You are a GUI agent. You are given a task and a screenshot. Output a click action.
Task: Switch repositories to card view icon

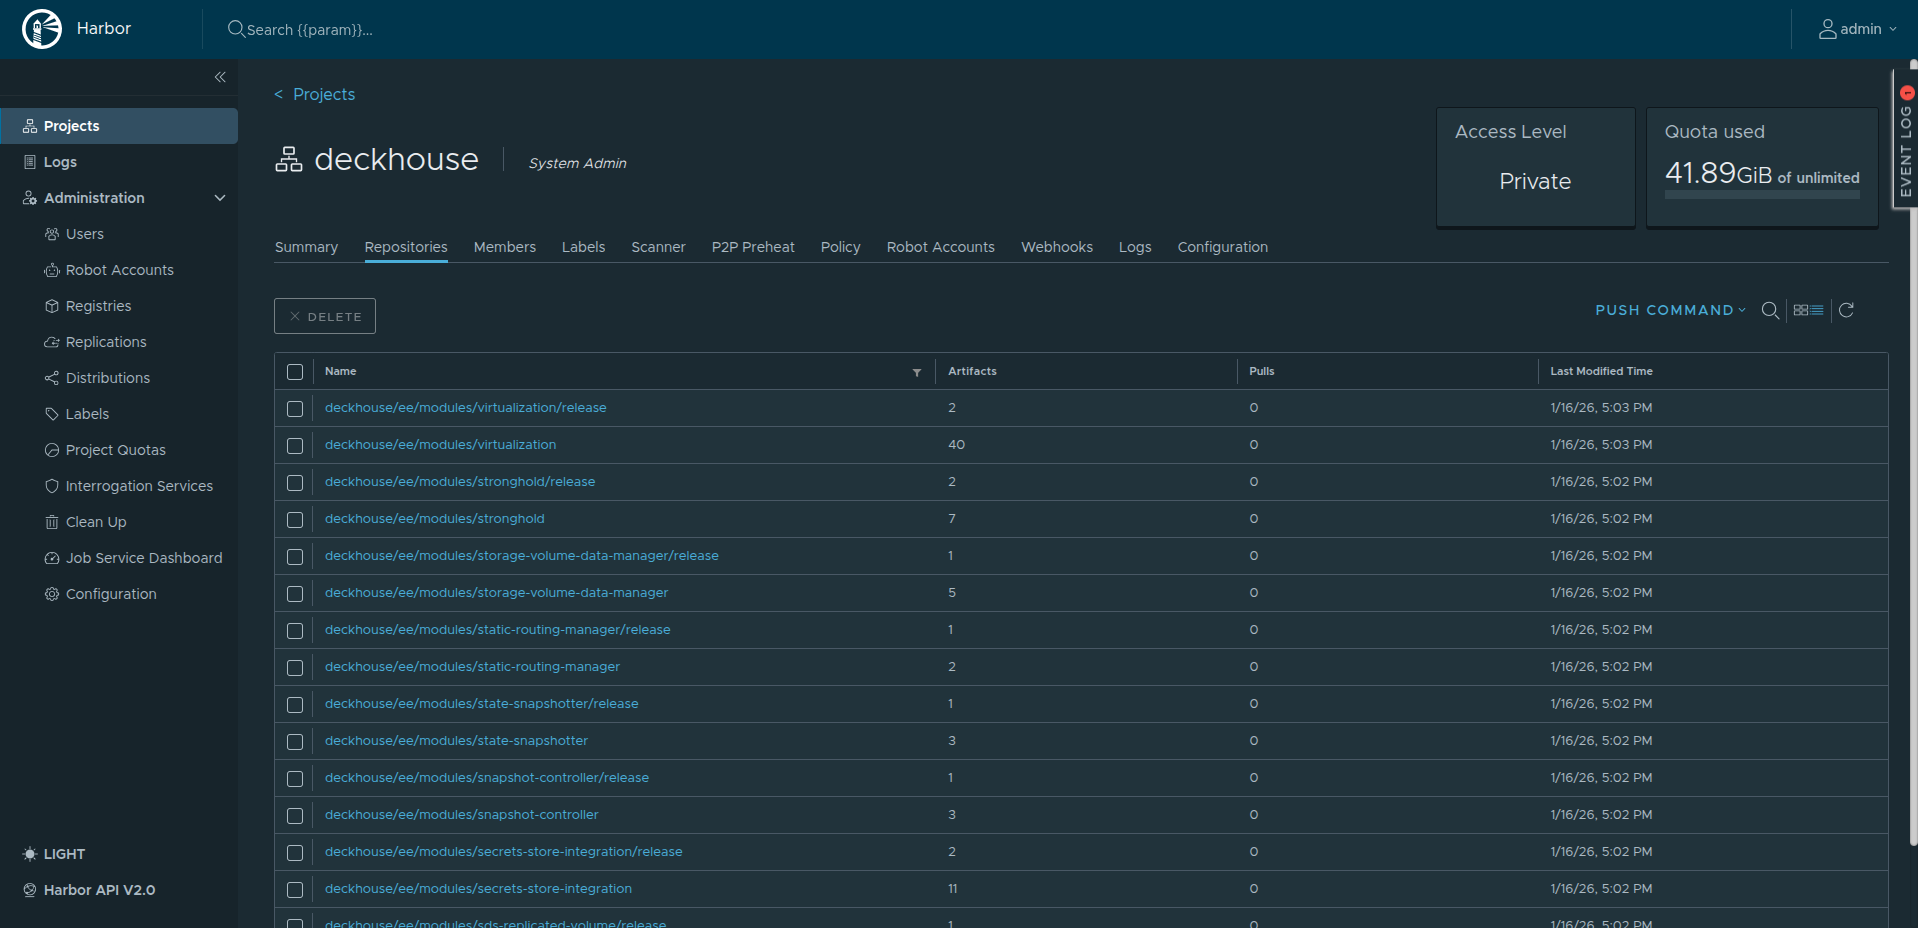pyautogui.click(x=1801, y=310)
